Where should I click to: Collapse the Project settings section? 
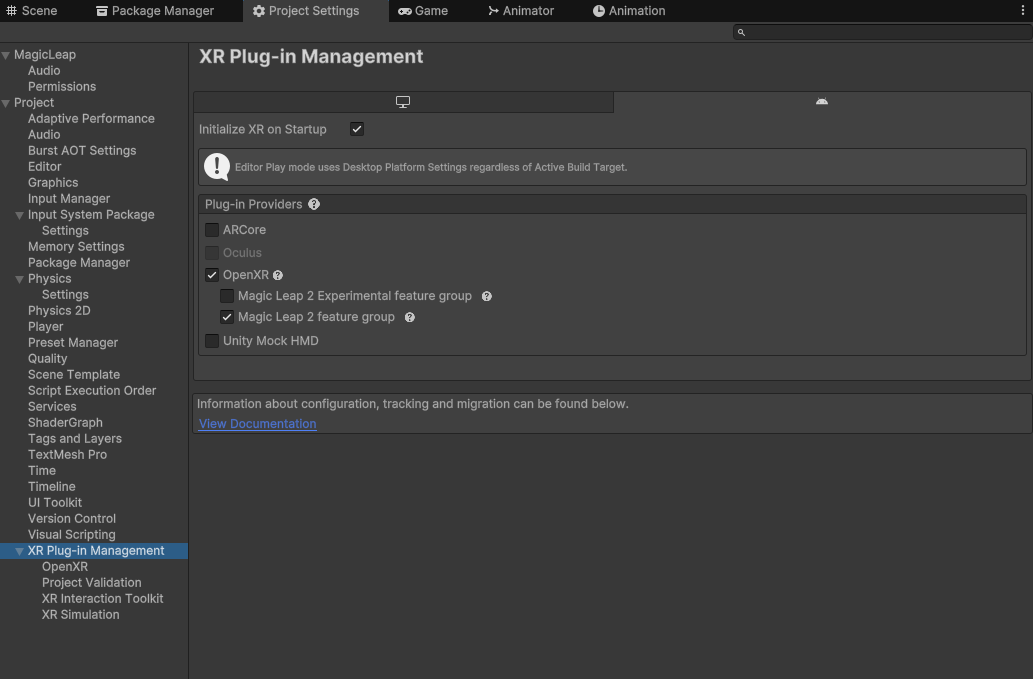[7, 102]
